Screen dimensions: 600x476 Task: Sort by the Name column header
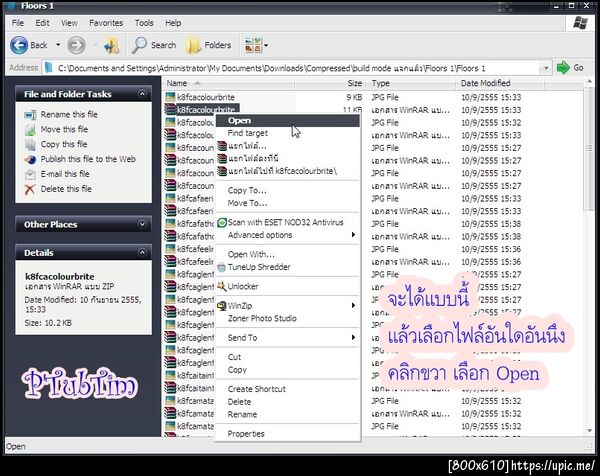228,83
